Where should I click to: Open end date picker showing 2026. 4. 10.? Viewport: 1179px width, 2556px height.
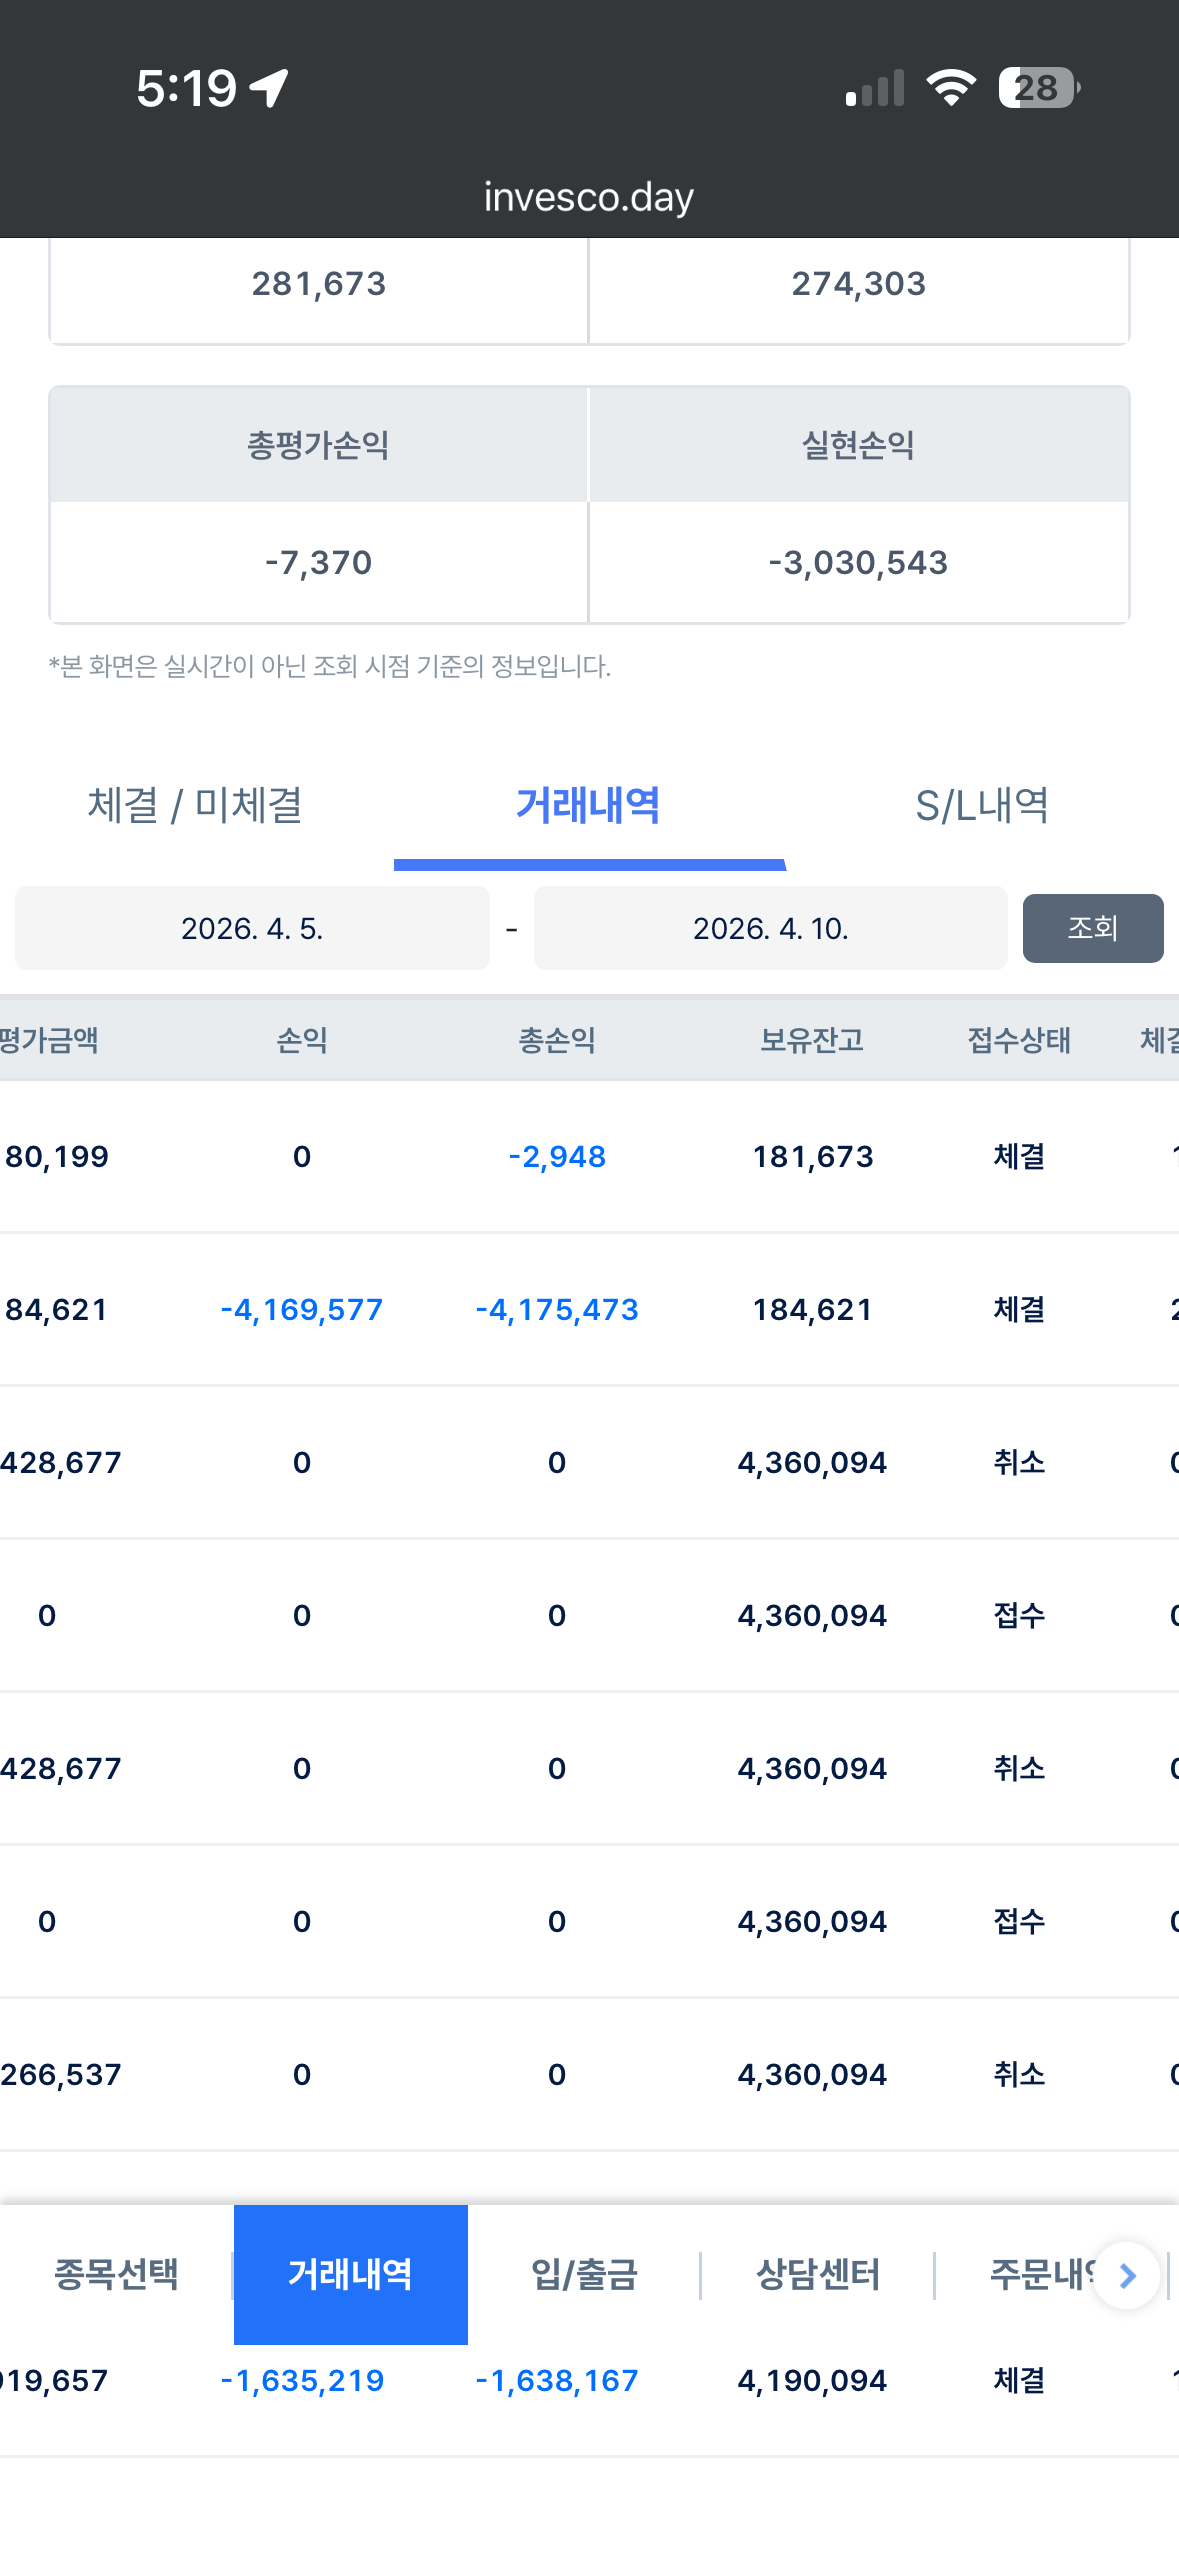(x=771, y=928)
